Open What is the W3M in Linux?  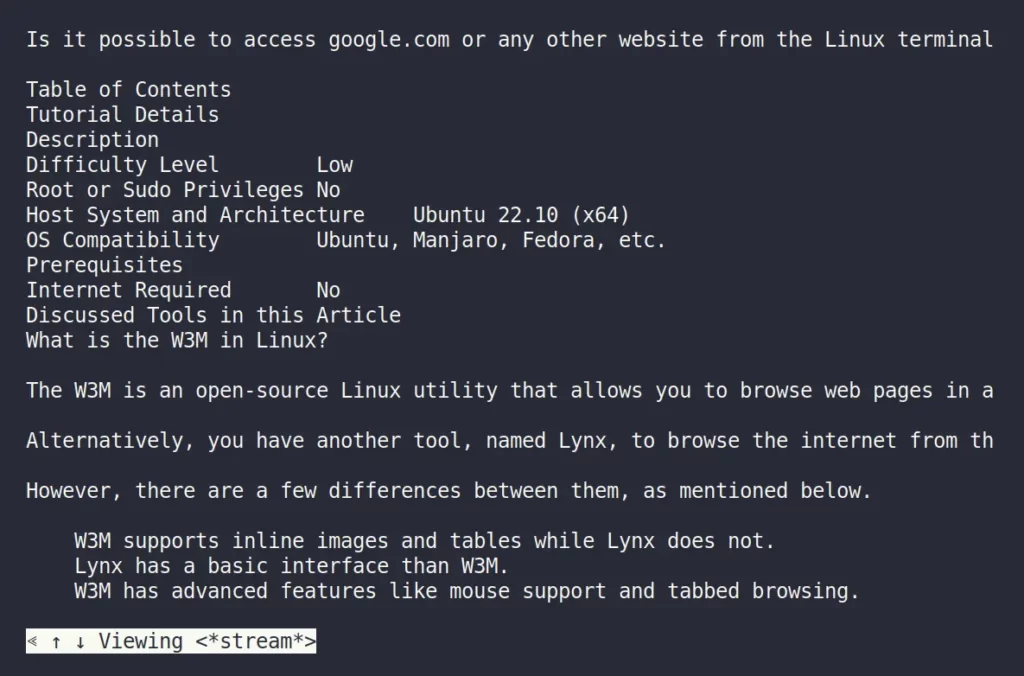coord(177,340)
